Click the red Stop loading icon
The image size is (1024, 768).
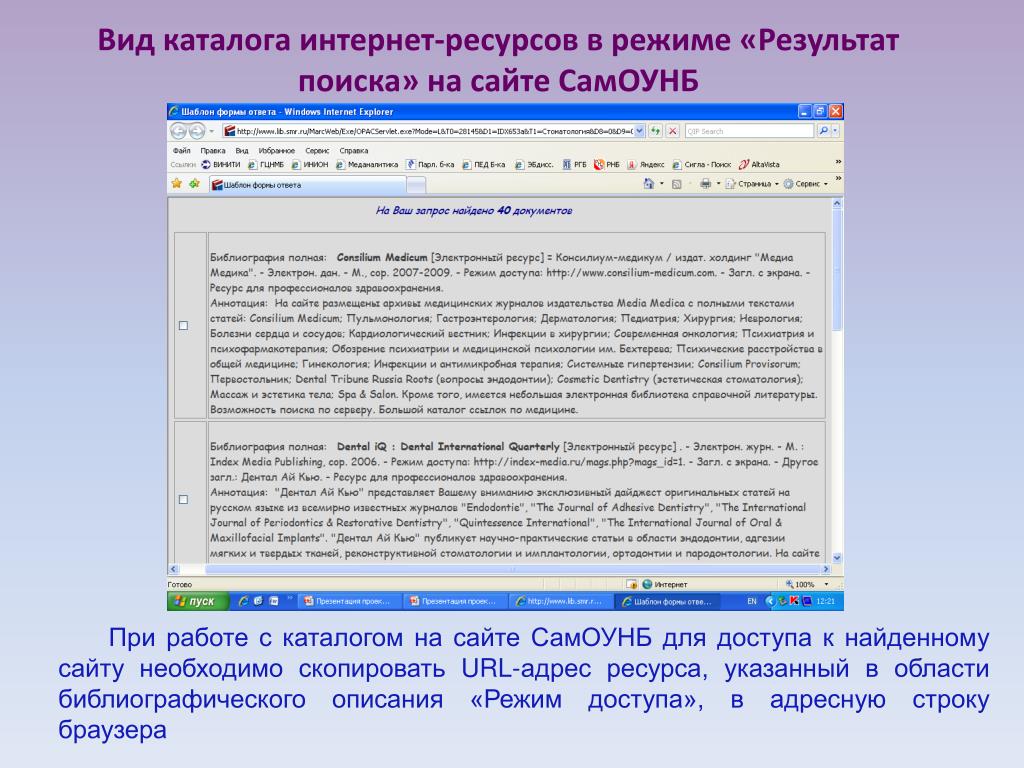click(673, 131)
